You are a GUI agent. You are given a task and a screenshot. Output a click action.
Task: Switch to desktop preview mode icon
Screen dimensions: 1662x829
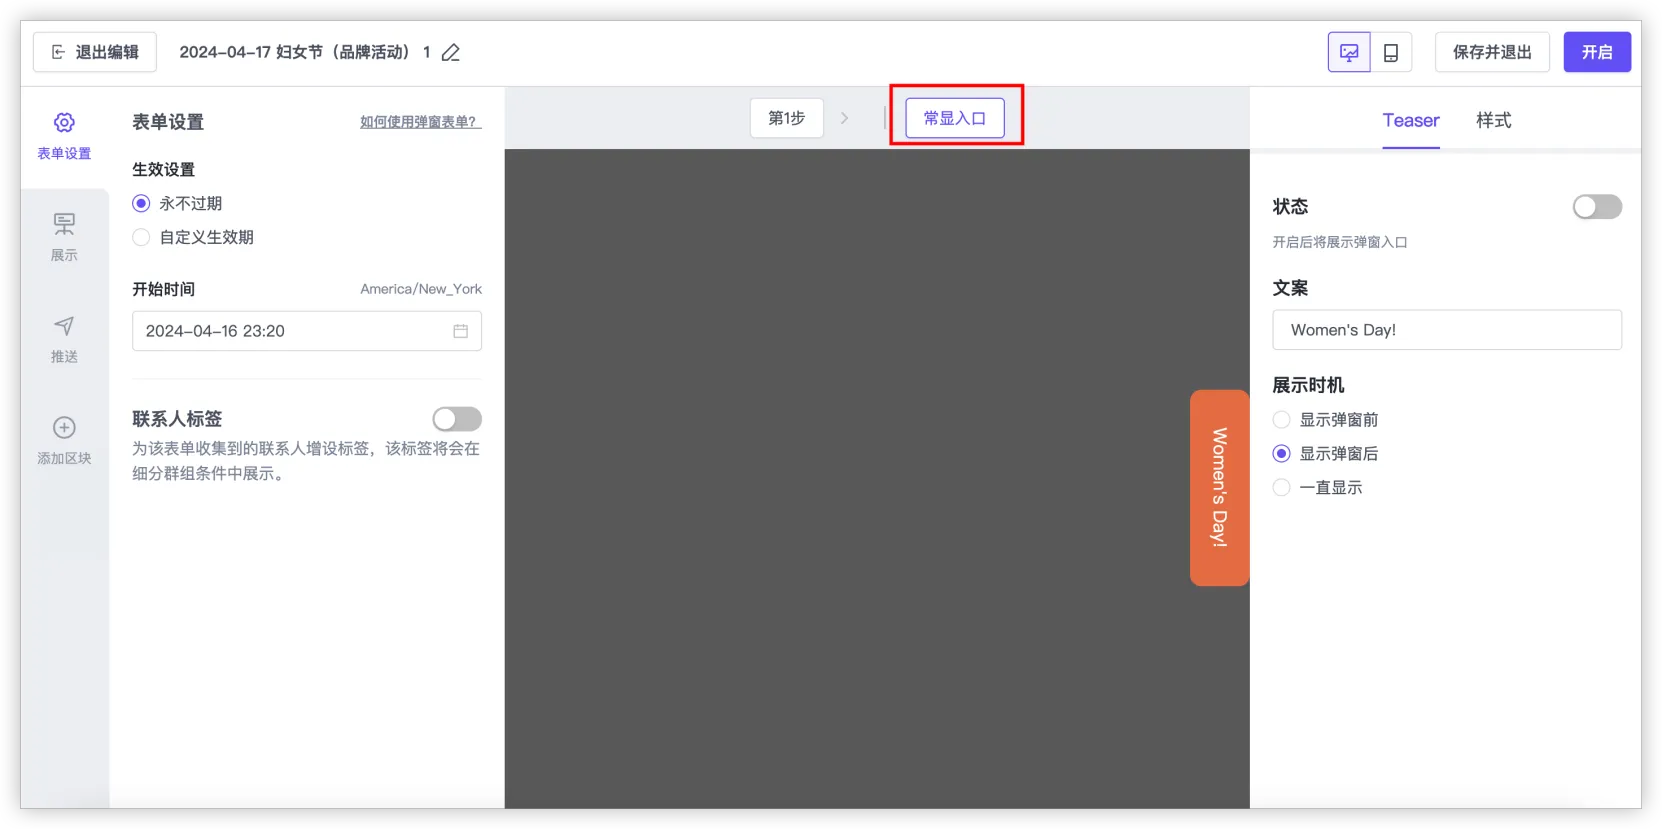1349,53
